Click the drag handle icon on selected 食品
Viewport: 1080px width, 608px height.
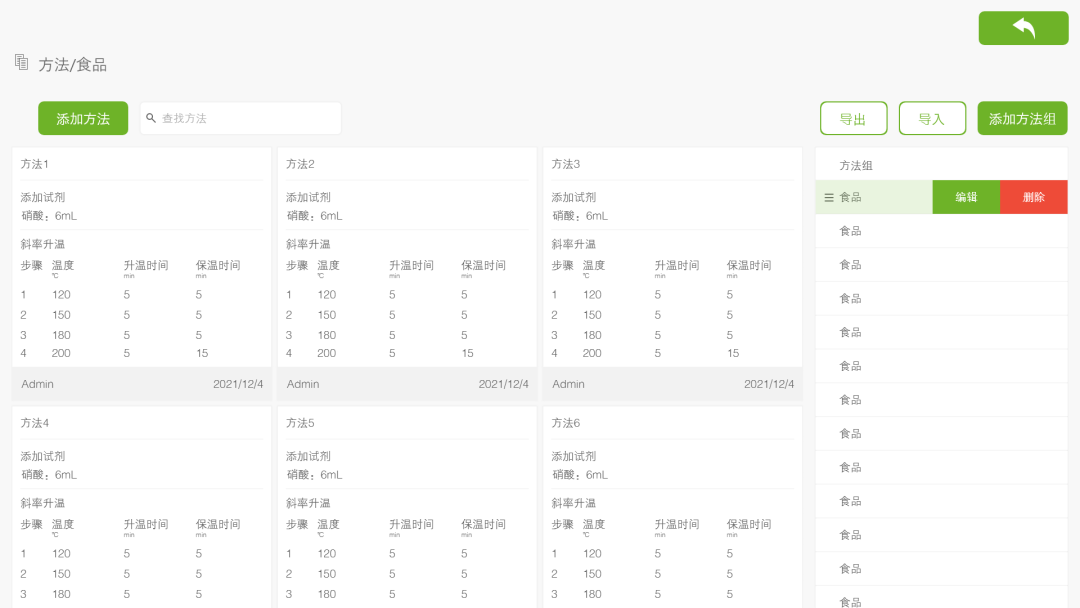click(829, 198)
